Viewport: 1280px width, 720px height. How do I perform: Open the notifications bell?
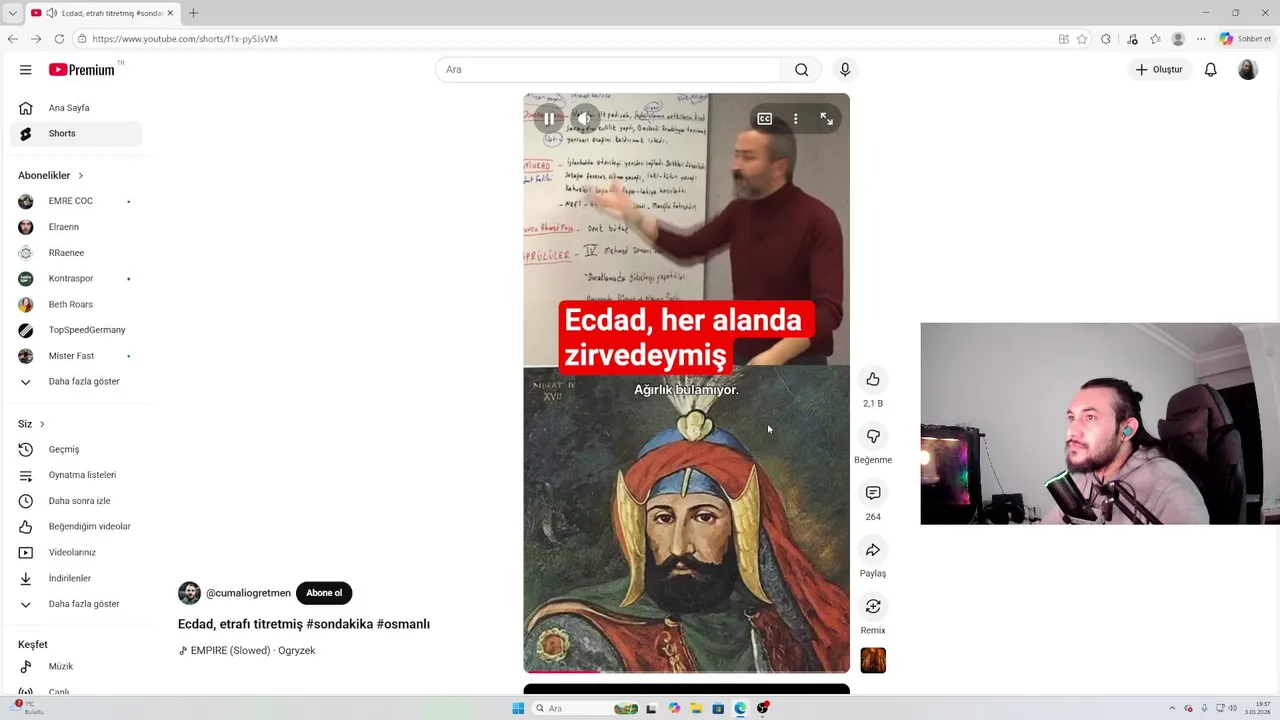[1210, 70]
